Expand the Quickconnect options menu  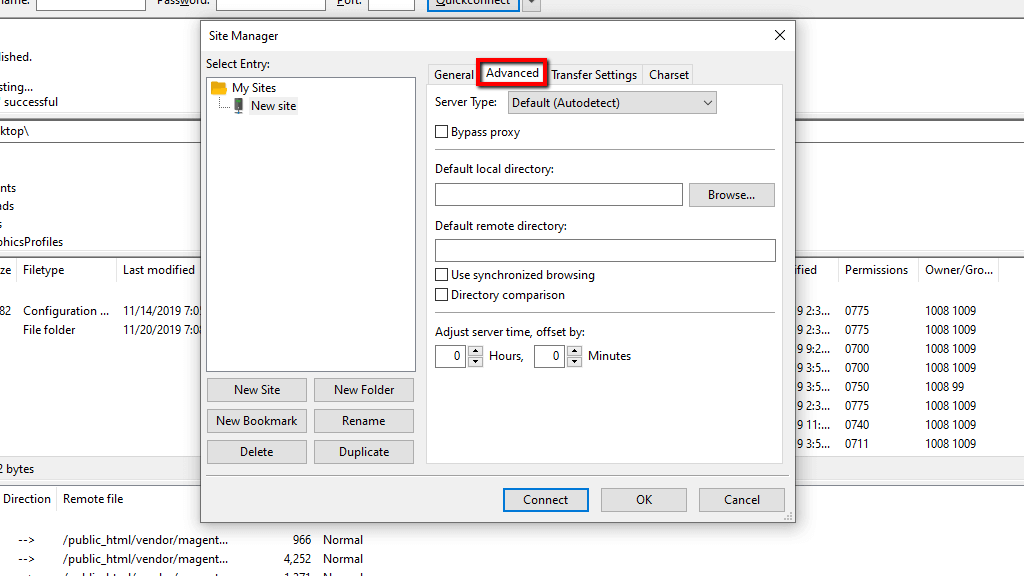[x=530, y=4]
